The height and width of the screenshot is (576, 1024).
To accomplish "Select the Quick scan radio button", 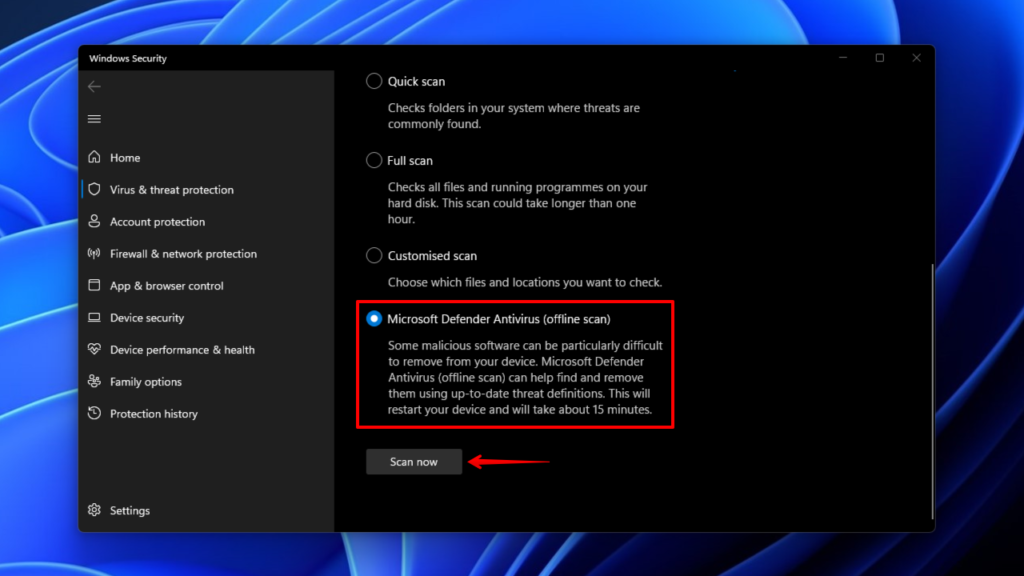I will click(x=374, y=81).
